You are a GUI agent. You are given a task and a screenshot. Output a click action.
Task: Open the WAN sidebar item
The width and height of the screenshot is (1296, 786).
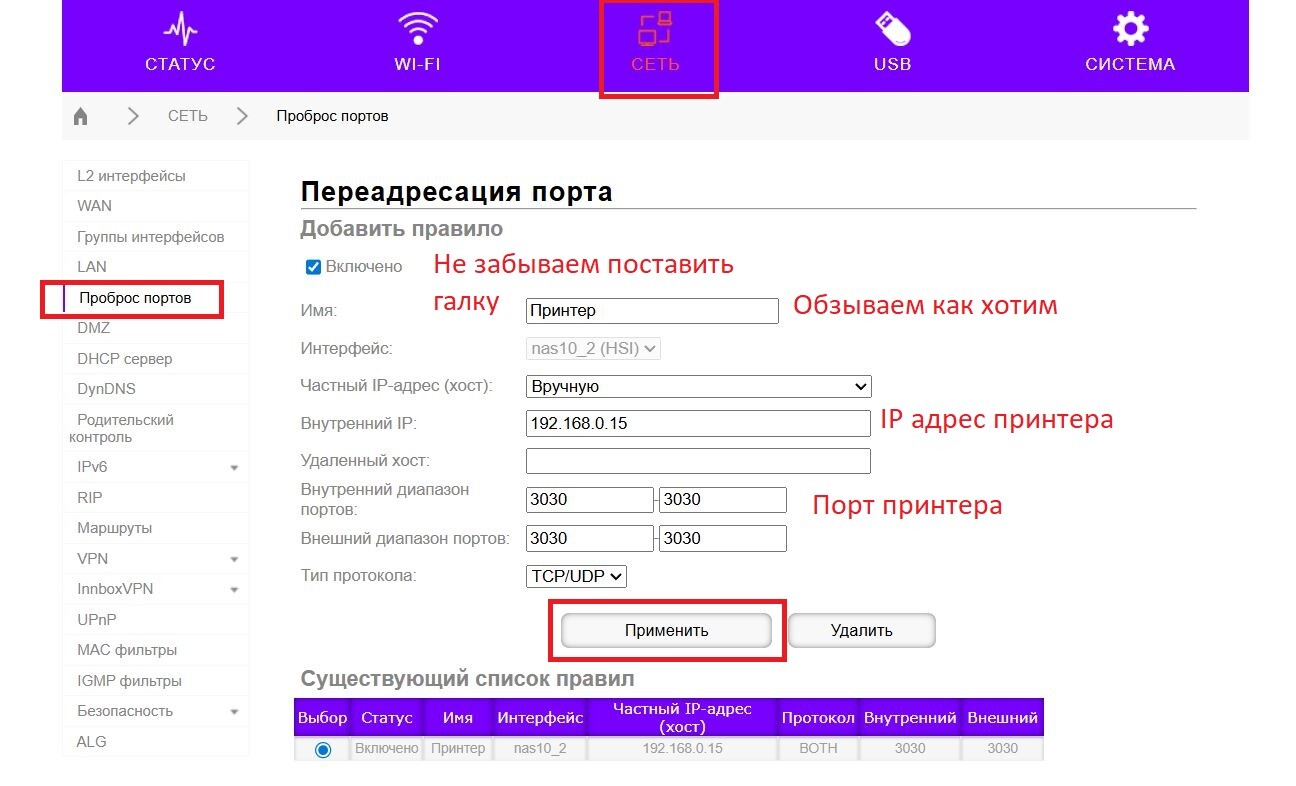94,206
